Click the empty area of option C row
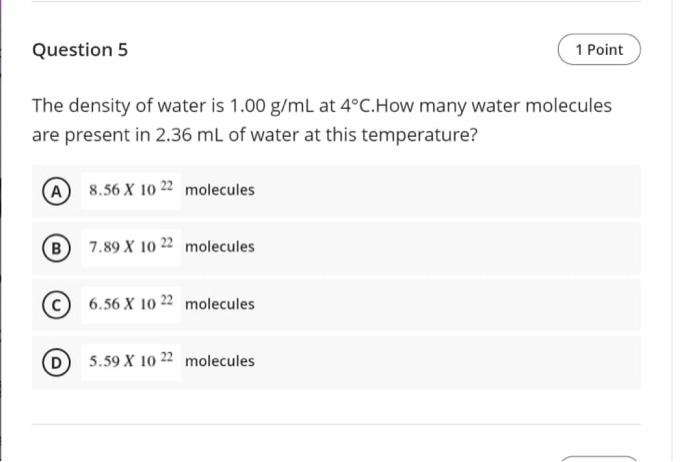Viewport: 700px width, 462px height. [x=446, y=305]
